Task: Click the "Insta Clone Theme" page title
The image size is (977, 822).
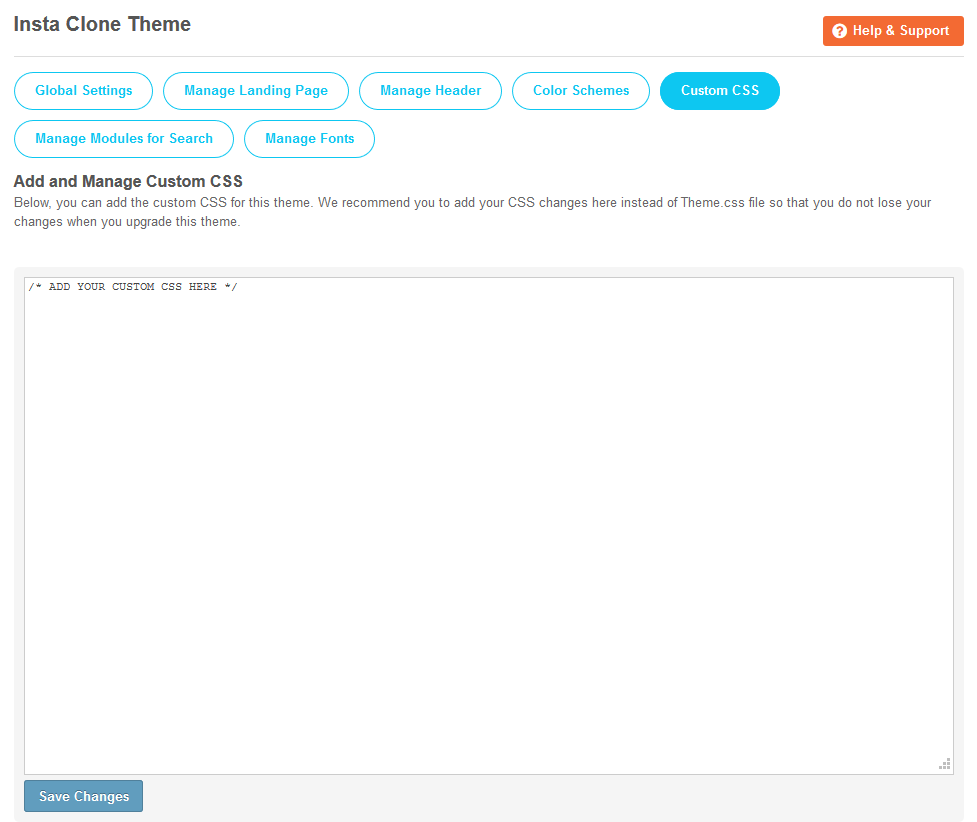Action: pos(102,24)
